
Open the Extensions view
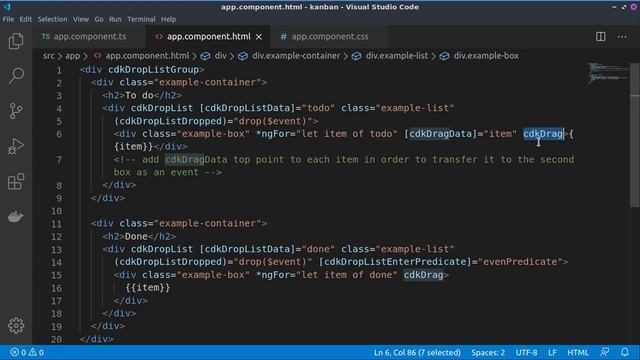click(16, 182)
